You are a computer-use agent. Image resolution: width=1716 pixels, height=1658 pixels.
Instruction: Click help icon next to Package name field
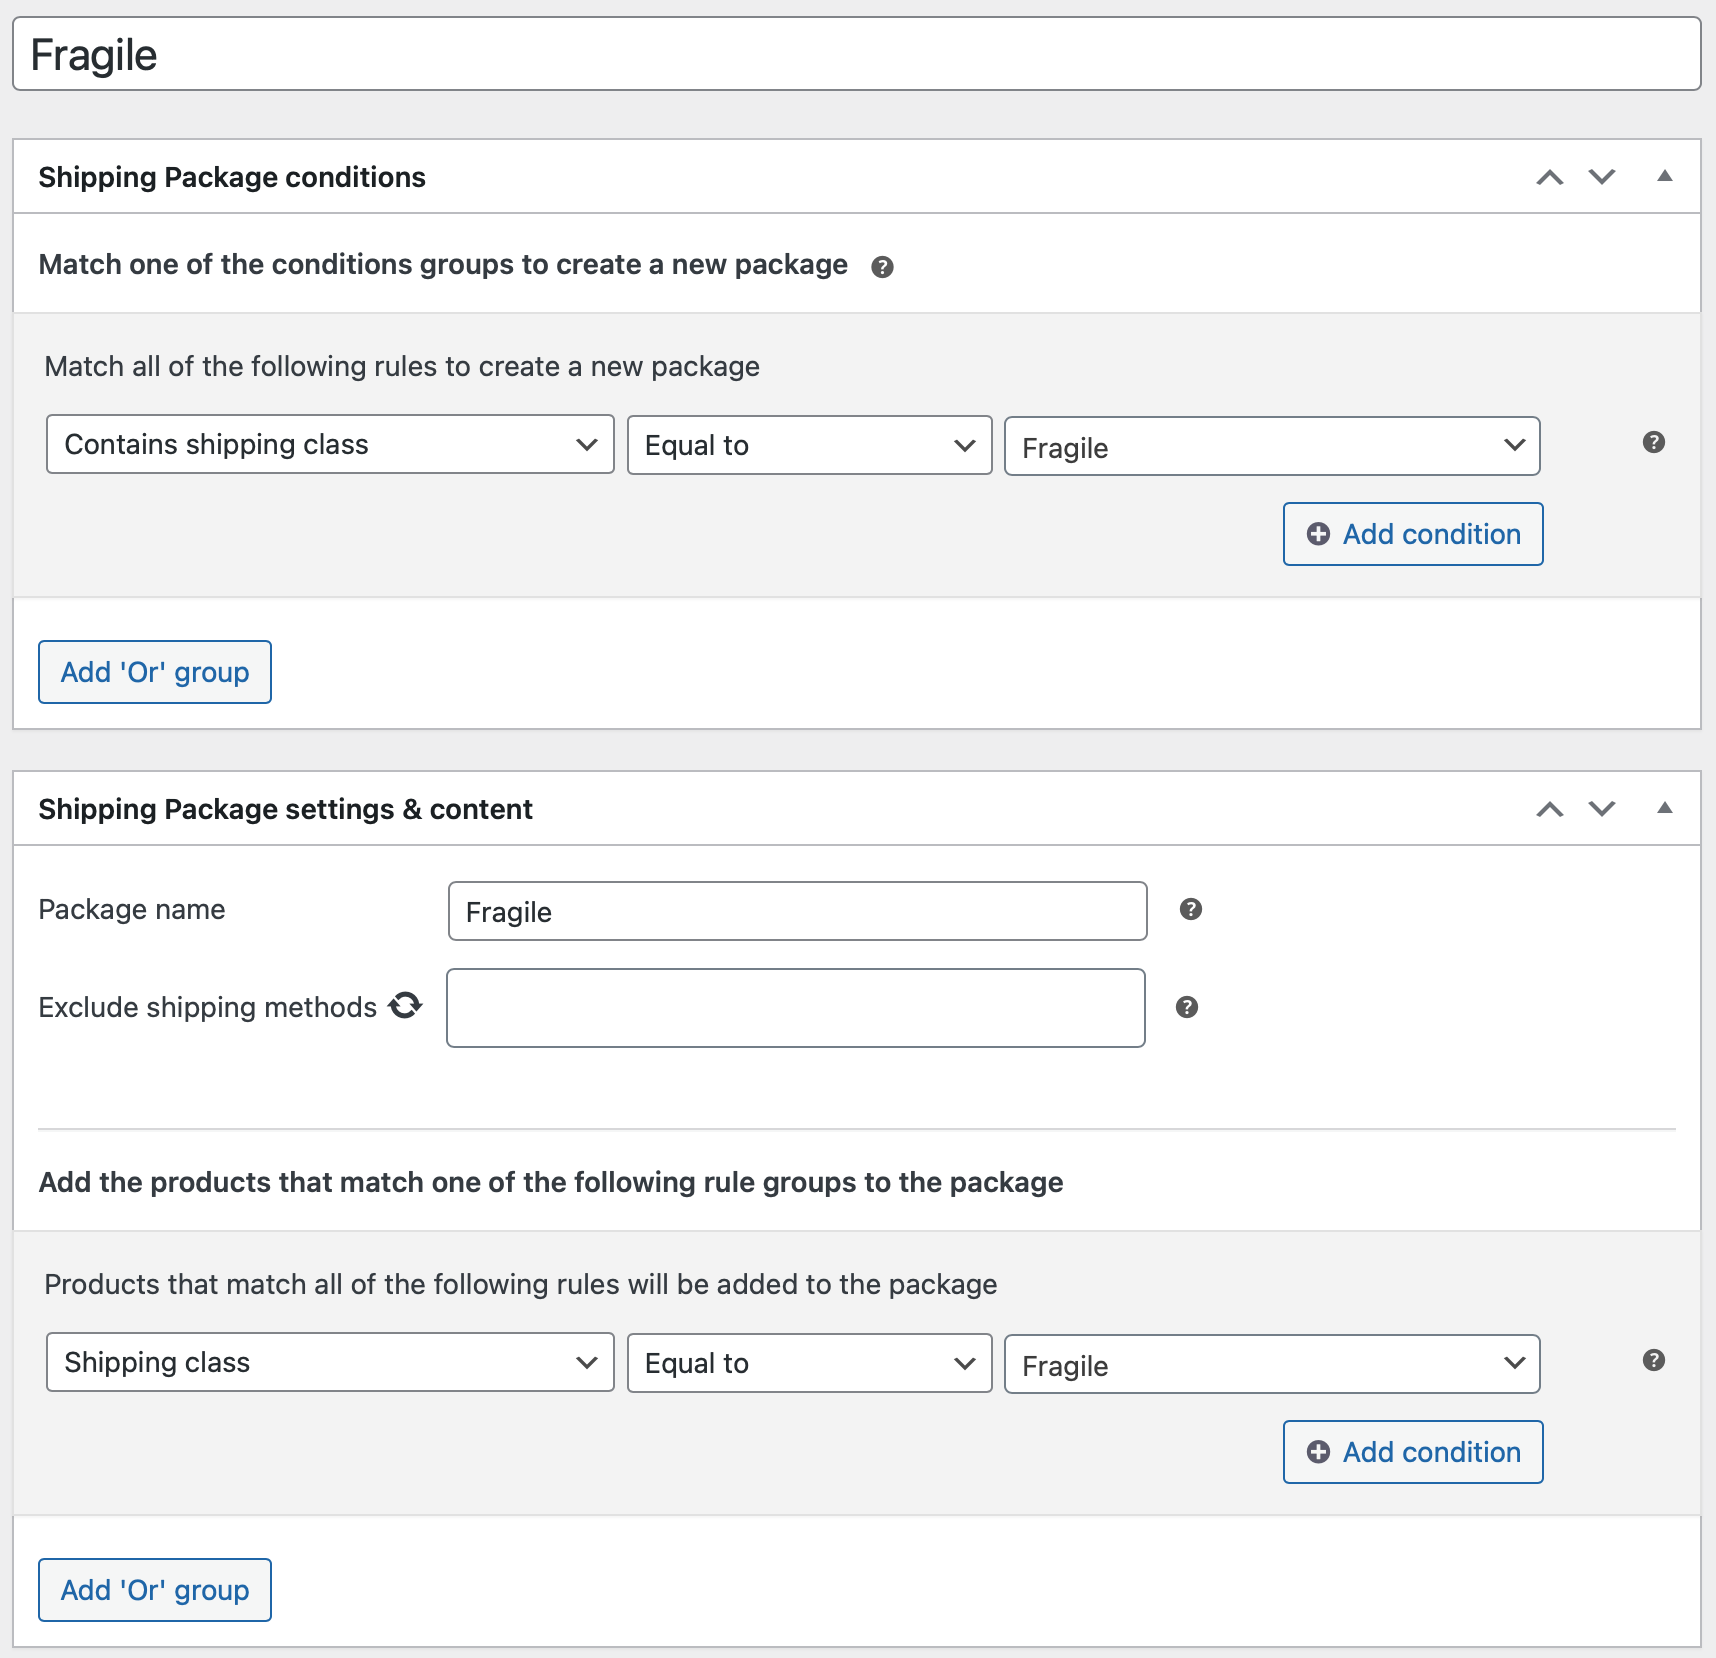(1190, 909)
